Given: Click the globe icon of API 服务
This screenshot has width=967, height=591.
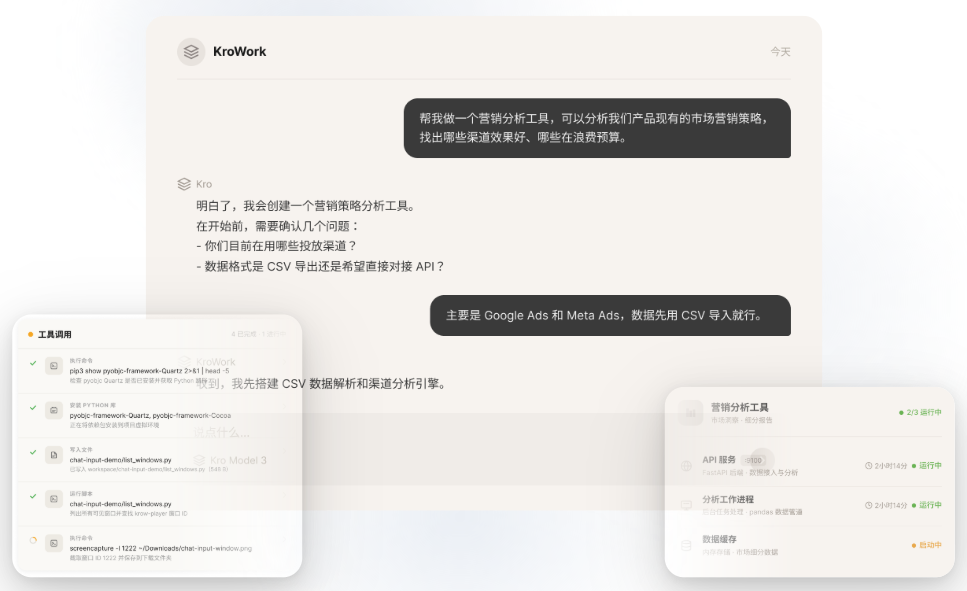Looking at the screenshot, I should tap(686, 466).
